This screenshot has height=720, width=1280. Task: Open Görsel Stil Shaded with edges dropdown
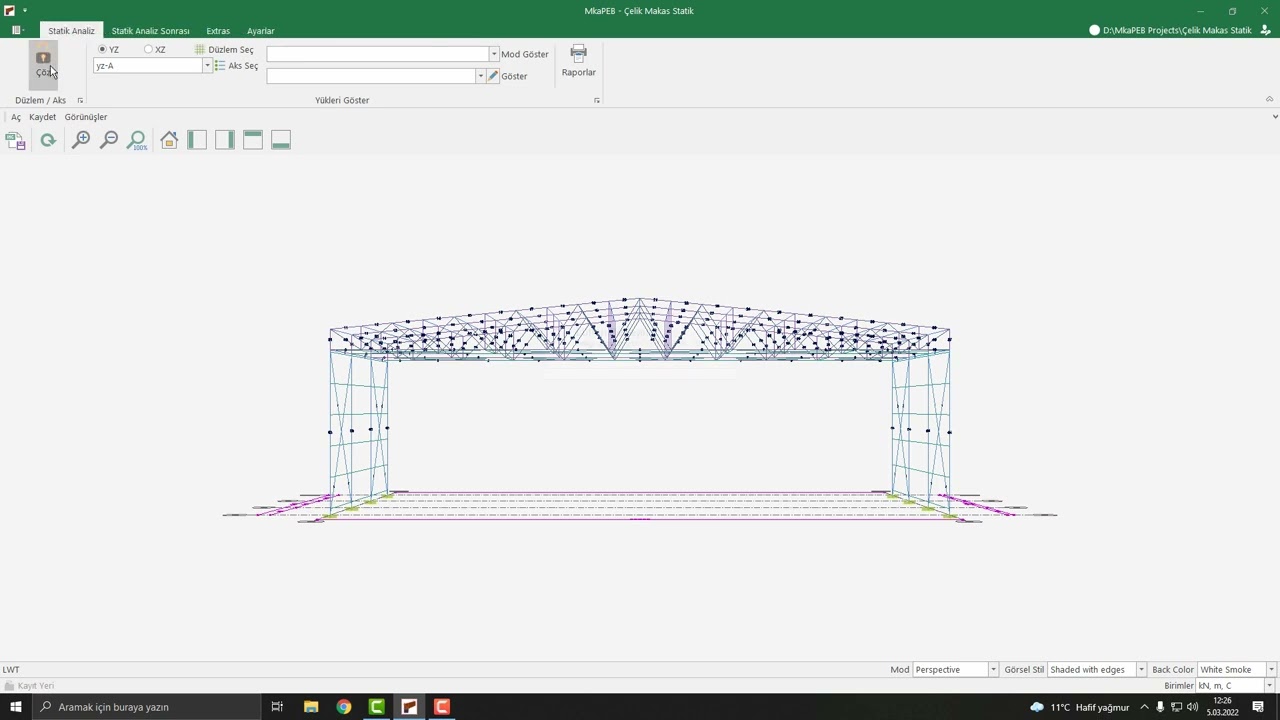pos(1141,670)
